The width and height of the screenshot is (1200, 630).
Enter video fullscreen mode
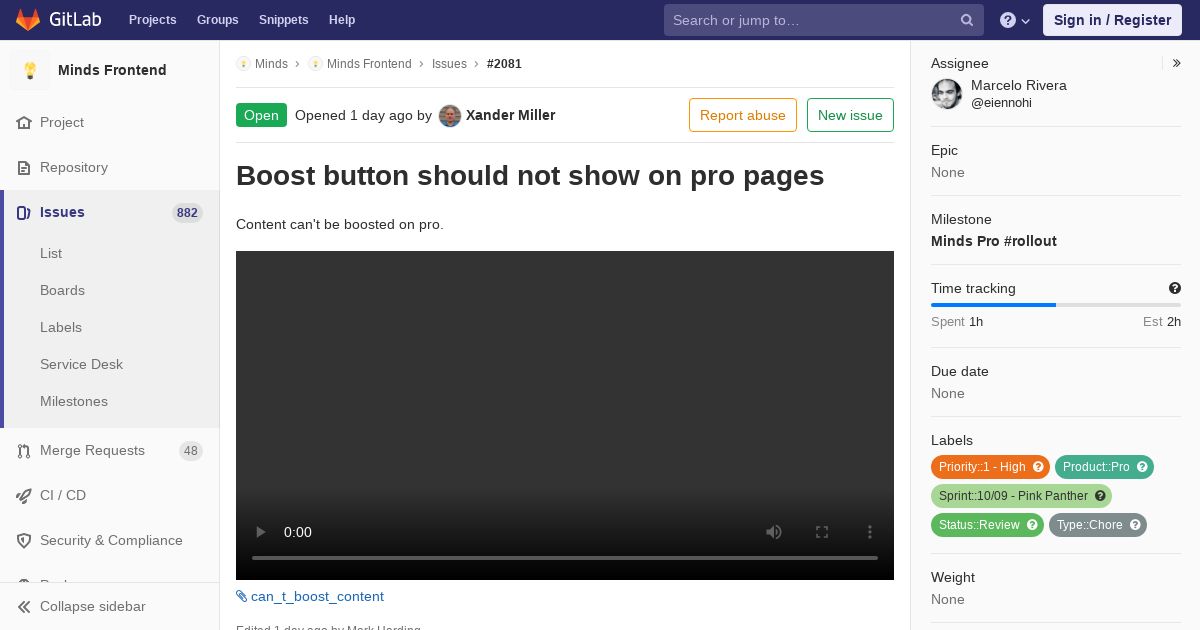click(x=822, y=532)
